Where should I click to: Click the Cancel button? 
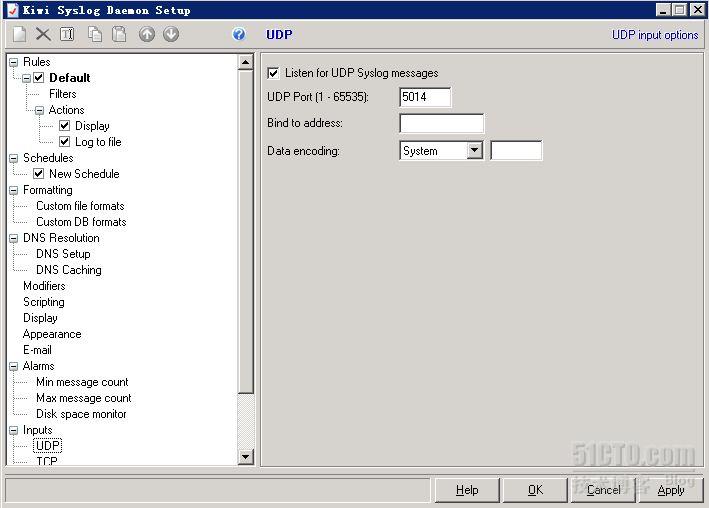click(x=603, y=490)
